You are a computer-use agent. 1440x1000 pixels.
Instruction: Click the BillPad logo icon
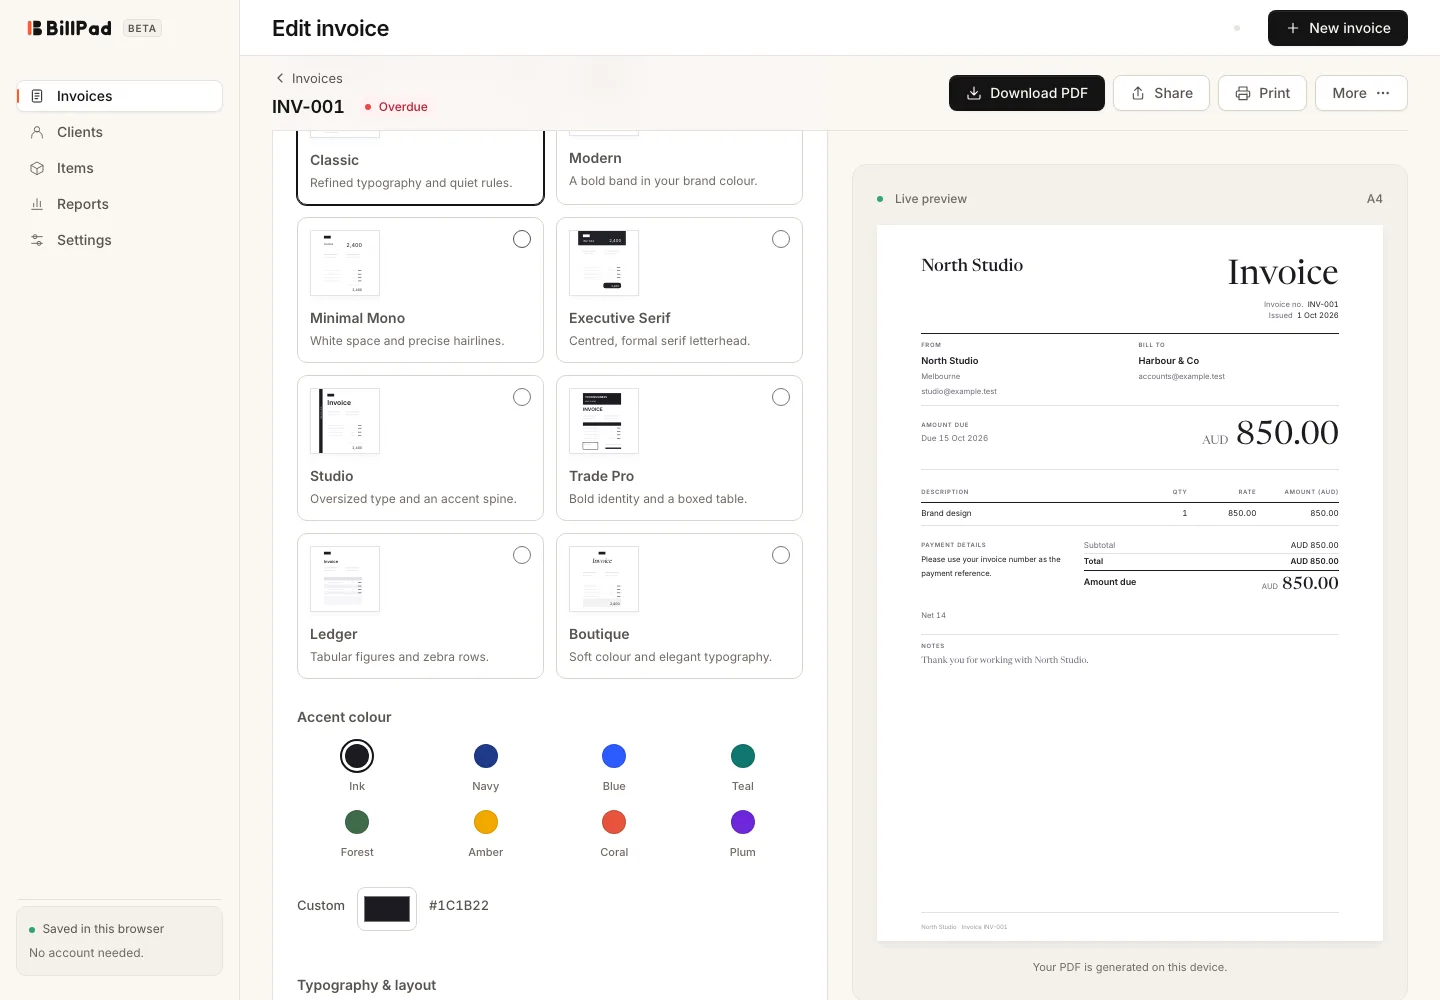click(x=35, y=28)
